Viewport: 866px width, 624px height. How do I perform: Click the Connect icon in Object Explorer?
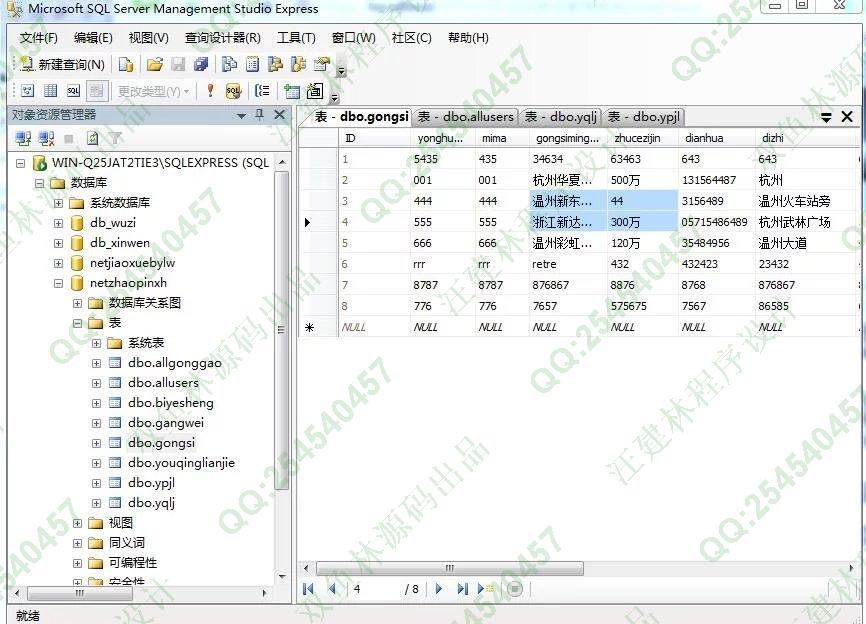(23, 138)
